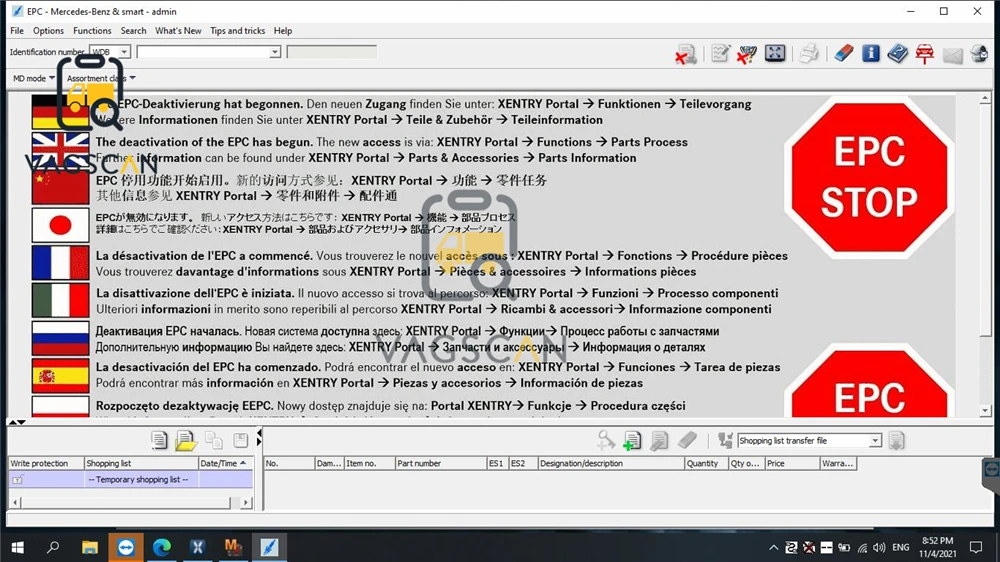This screenshot has height=562, width=1000.
Task: Open the Options menu
Action: (48, 31)
